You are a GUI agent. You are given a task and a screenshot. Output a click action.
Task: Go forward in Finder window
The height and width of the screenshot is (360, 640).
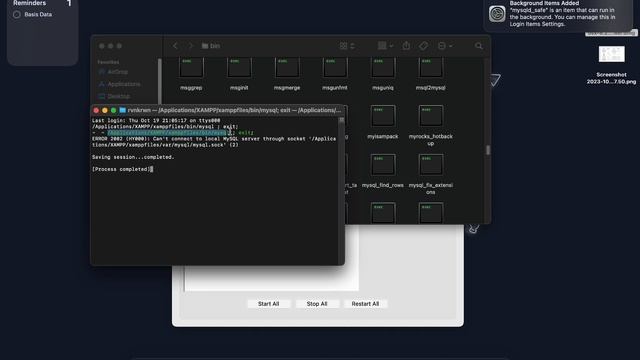[190, 46]
